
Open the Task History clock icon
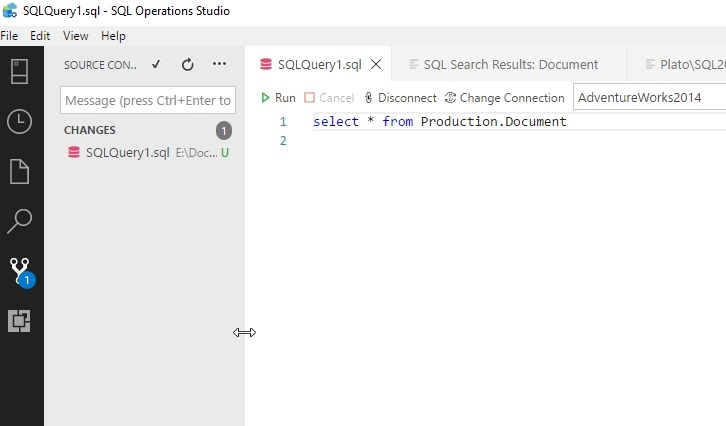pyautogui.click(x=20, y=122)
